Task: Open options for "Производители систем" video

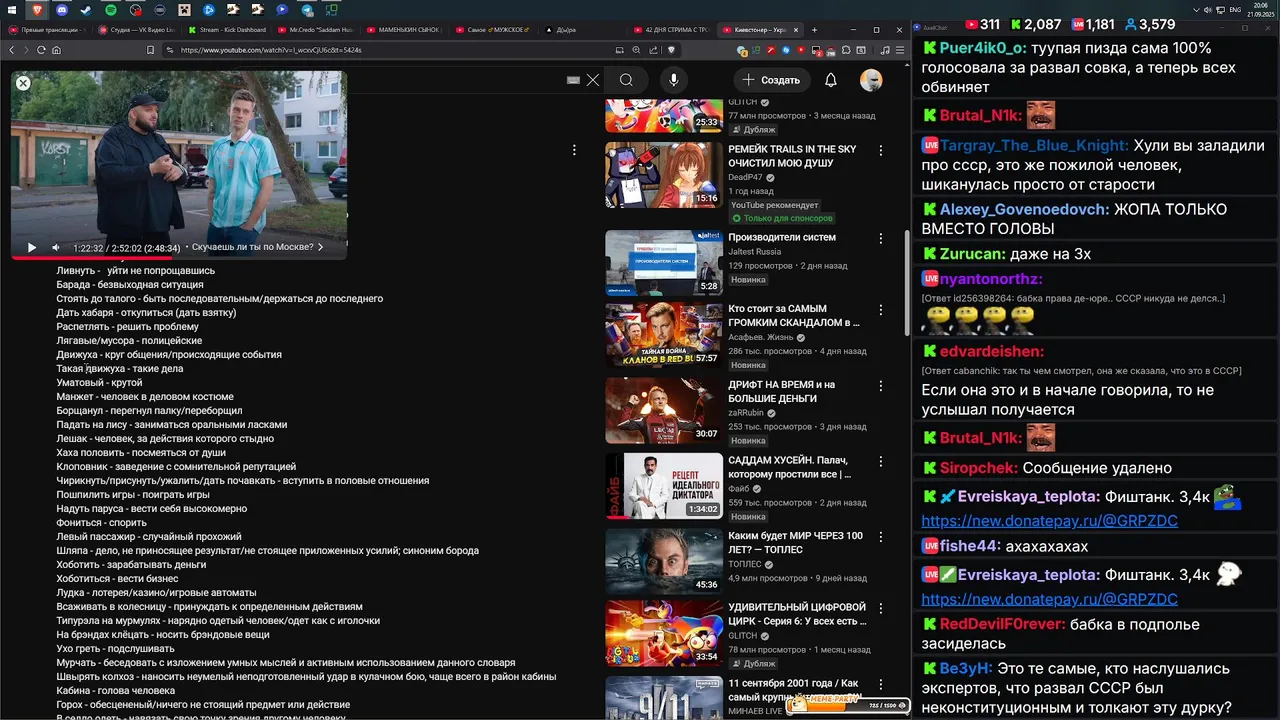Action: point(881,239)
